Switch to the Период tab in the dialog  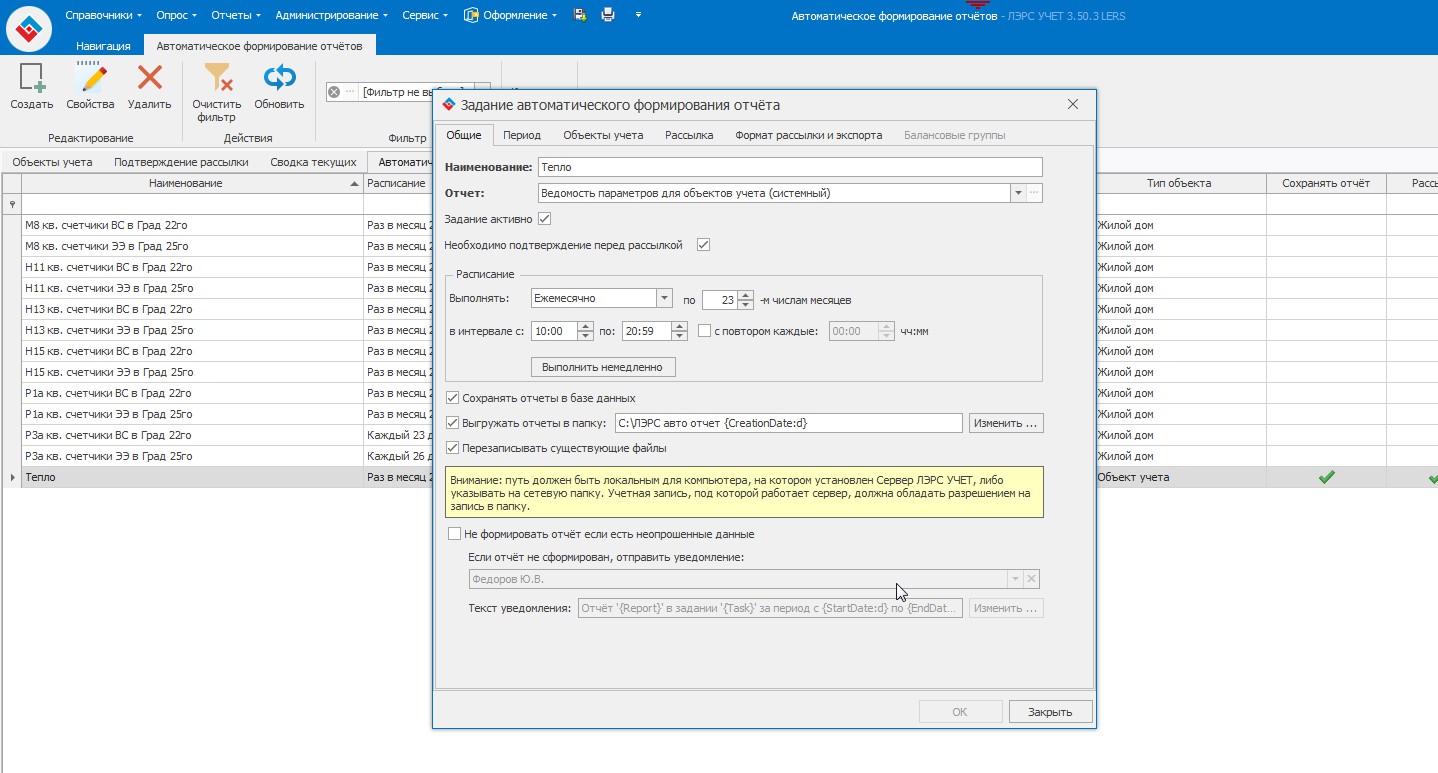point(522,135)
